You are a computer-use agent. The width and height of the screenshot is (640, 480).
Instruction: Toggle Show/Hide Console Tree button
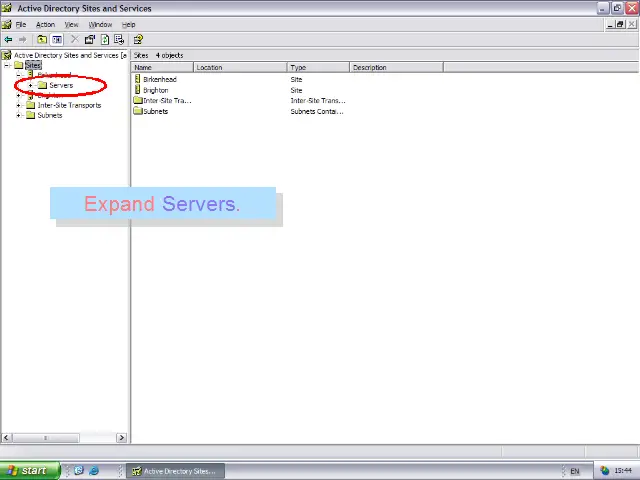pyautogui.click(x=57, y=40)
